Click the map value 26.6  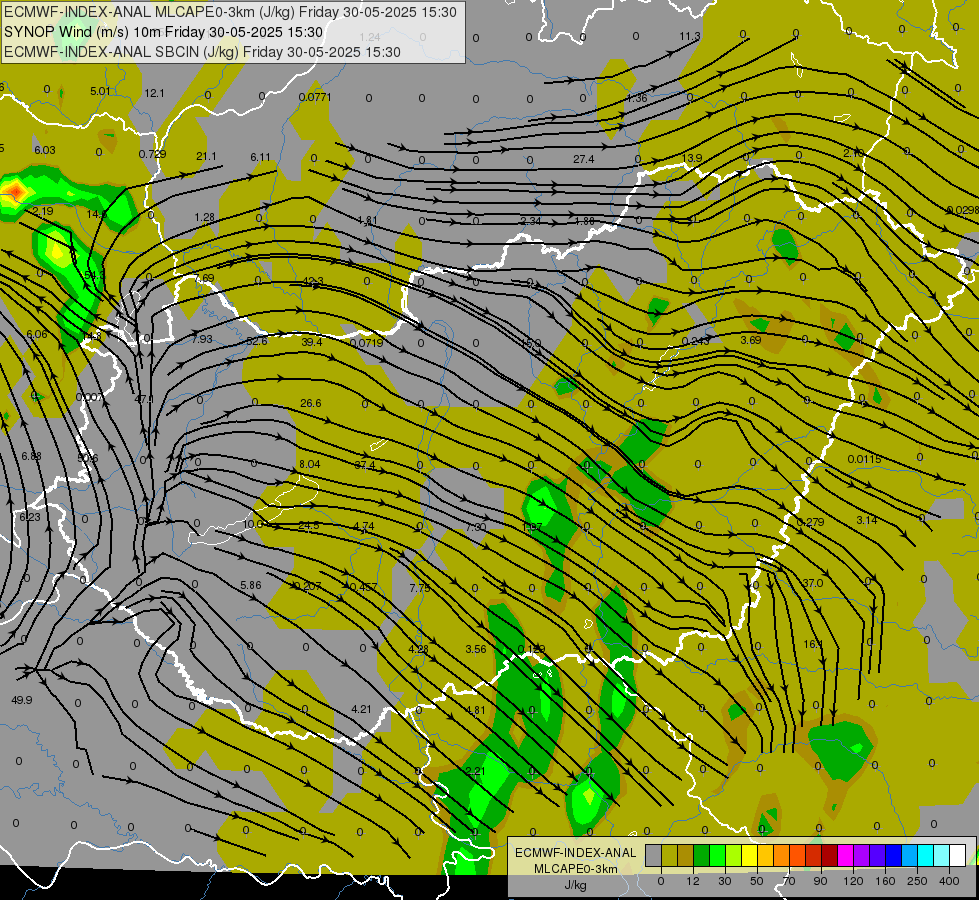pyautogui.click(x=310, y=403)
